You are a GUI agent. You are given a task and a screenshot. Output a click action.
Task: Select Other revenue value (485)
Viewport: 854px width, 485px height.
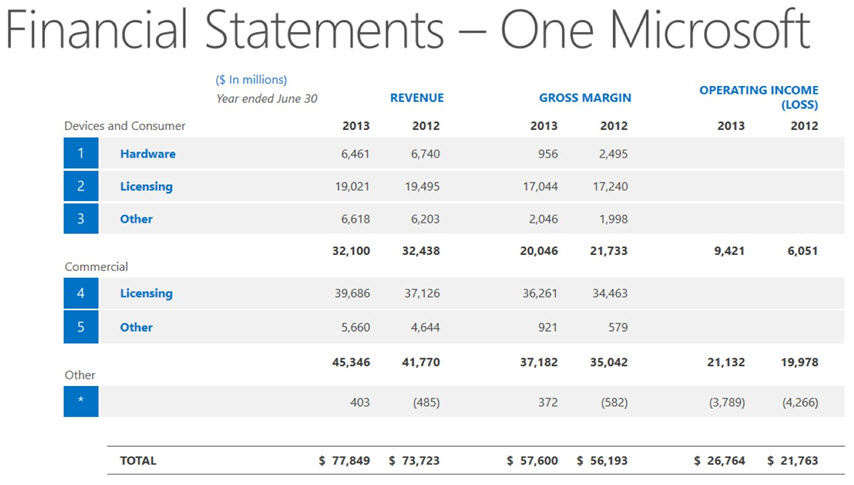click(426, 402)
